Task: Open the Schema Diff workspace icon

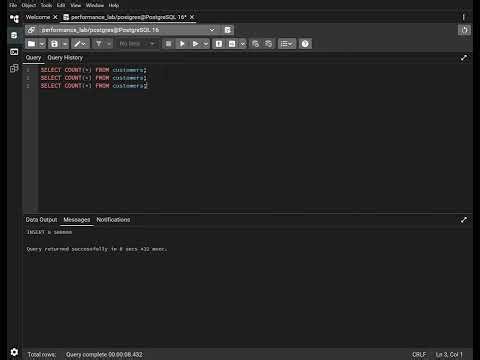Action: 14,68
